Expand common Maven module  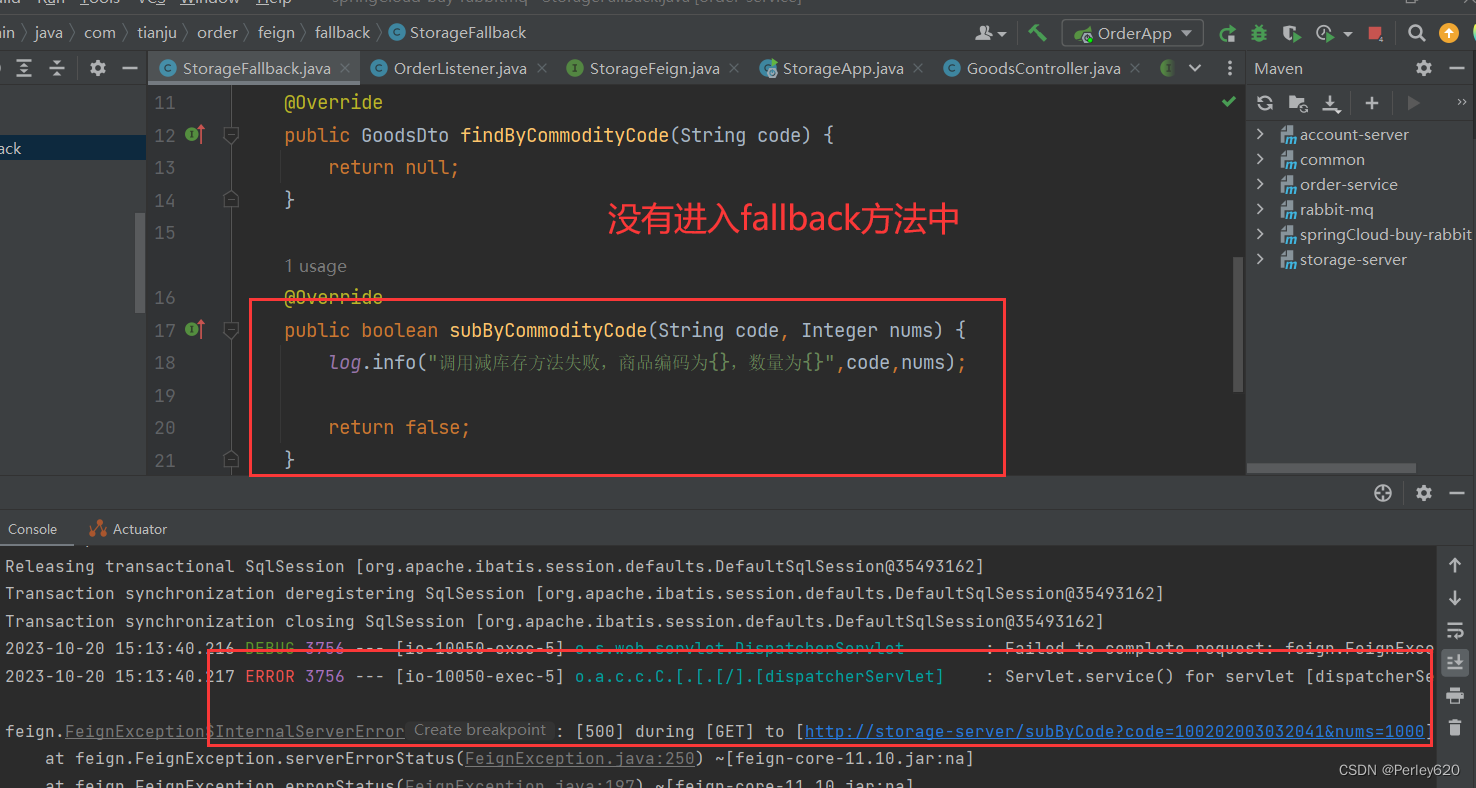(x=1261, y=159)
